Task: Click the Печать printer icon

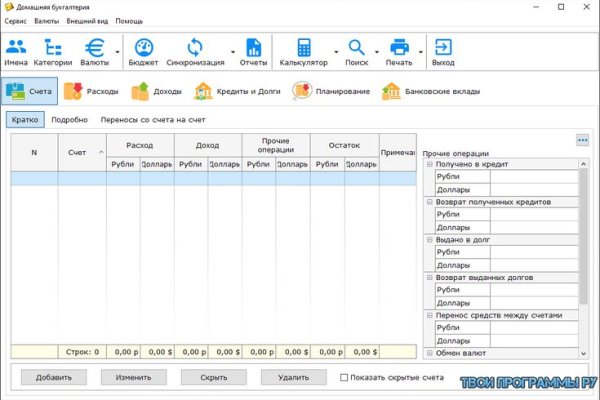Action: click(400, 48)
